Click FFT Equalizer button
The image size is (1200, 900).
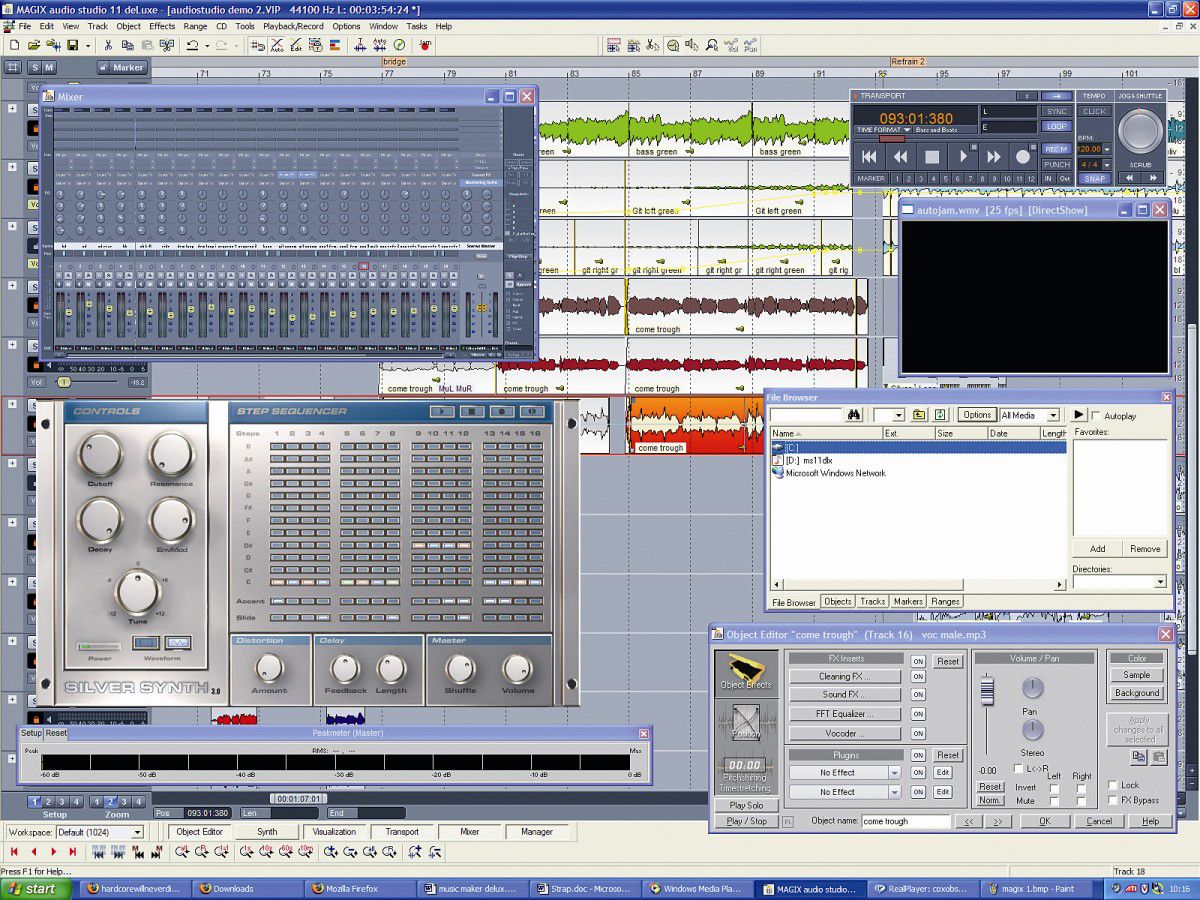844,714
